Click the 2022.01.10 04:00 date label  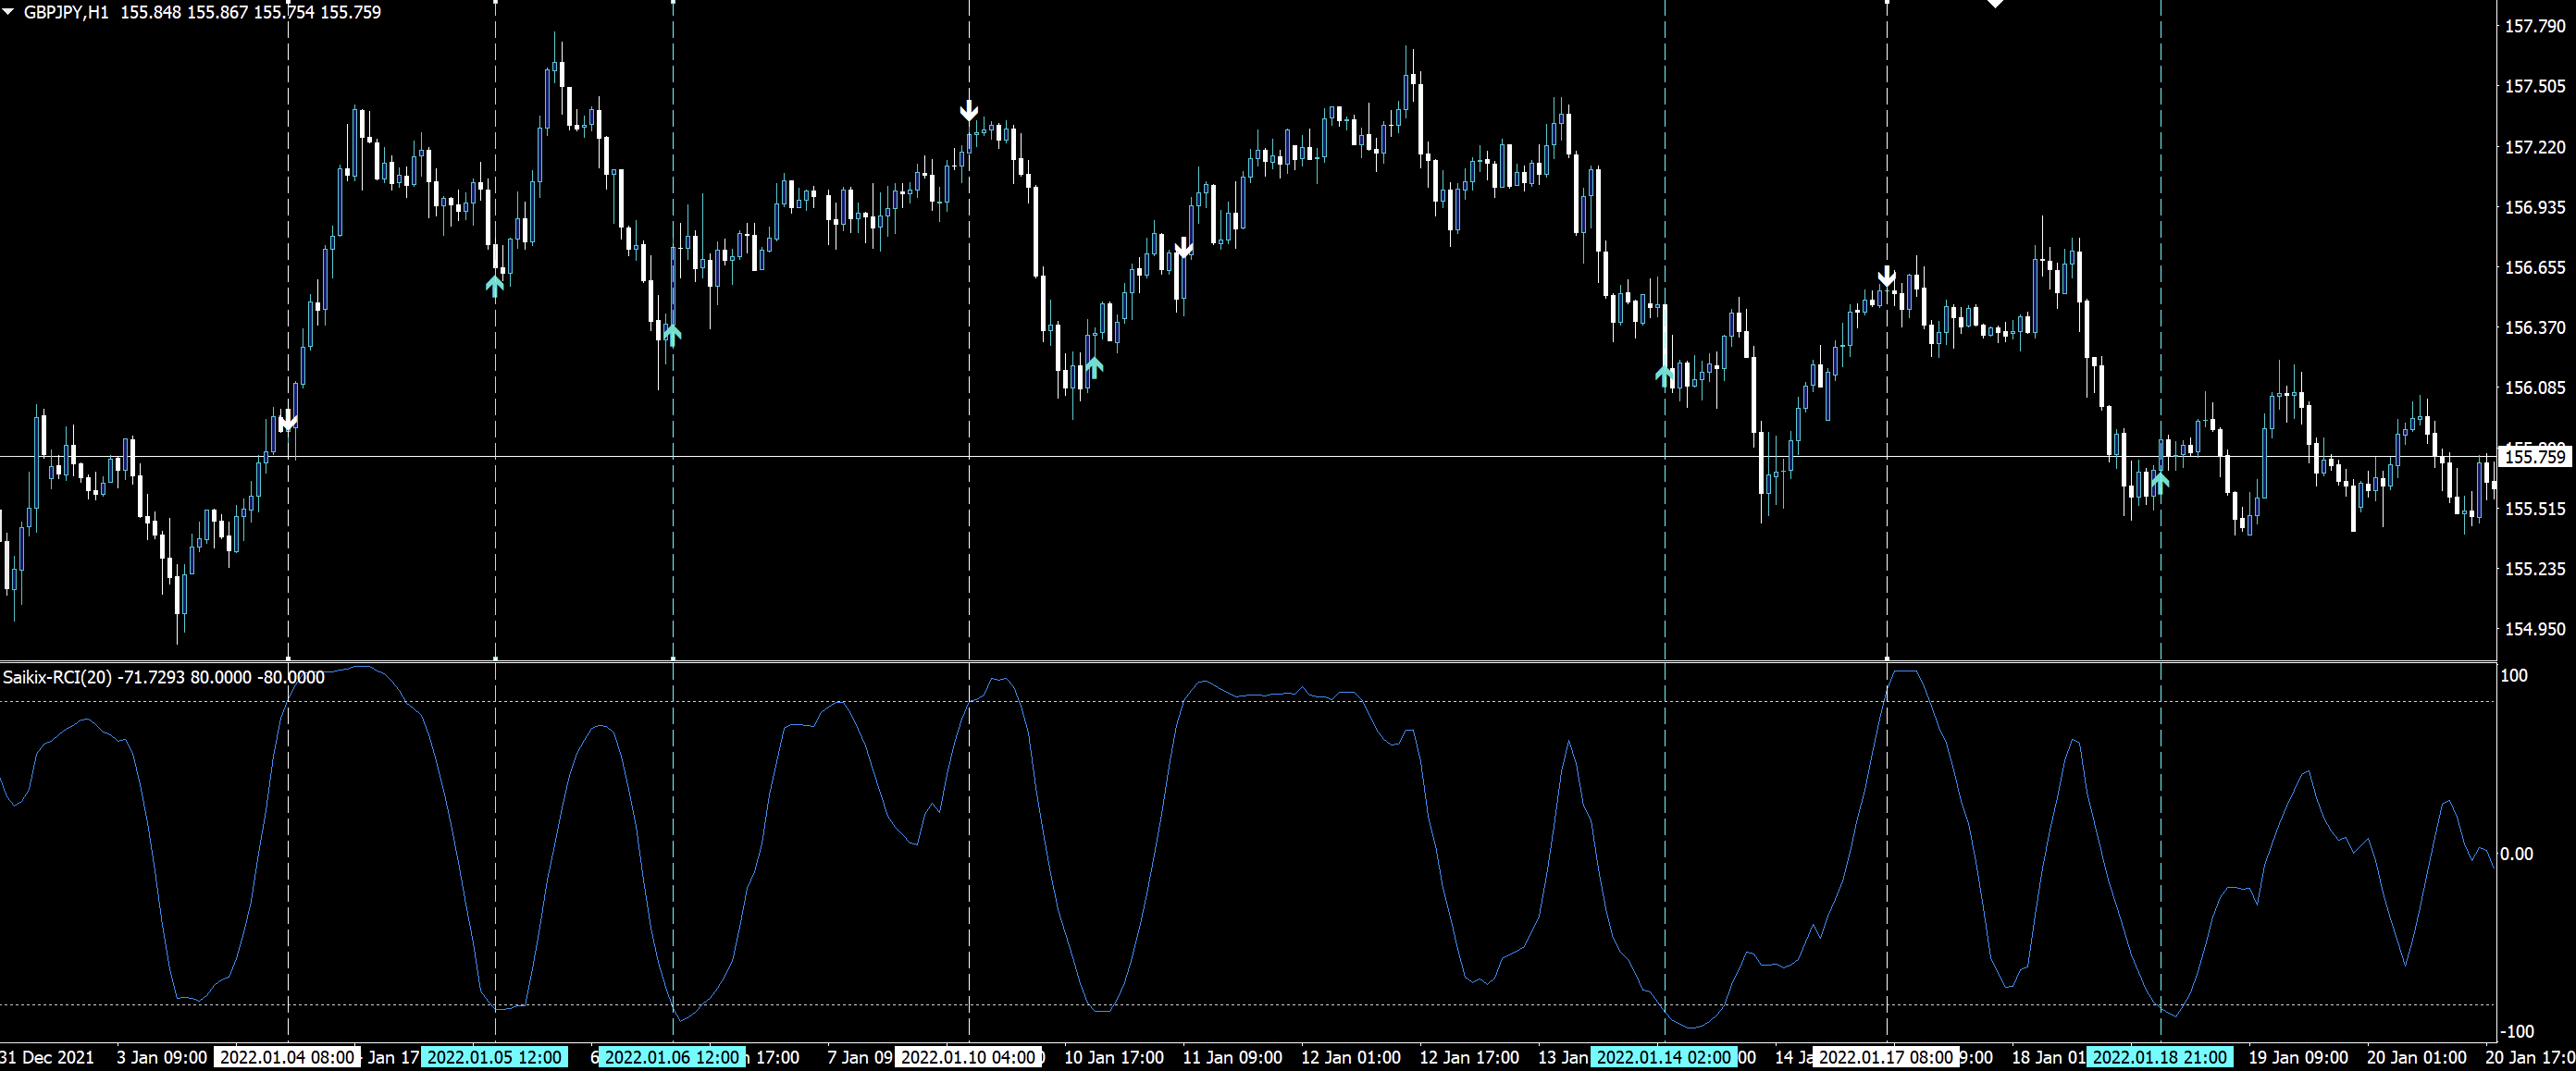click(x=967, y=1057)
